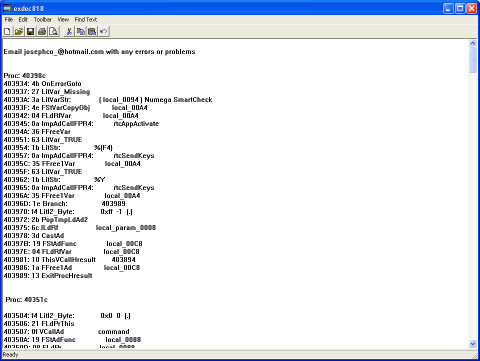Click the scrollbar down arrow
Image resolution: width=480 pixels, height=361 pixels.
tap(473, 344)
